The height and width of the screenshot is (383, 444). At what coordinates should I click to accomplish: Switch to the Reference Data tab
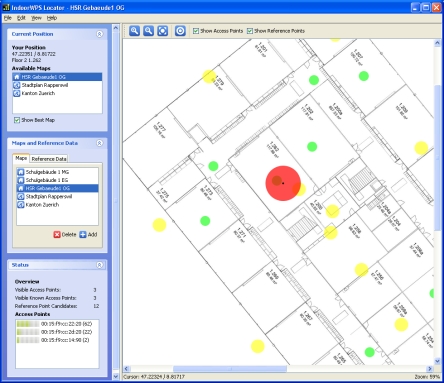[x=49, y=159]
